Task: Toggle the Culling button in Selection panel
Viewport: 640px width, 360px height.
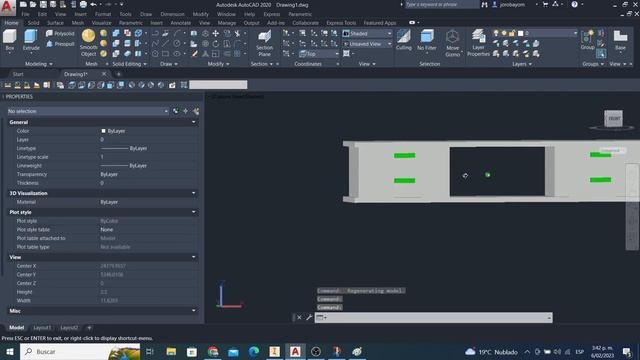Action: [404, 40]
